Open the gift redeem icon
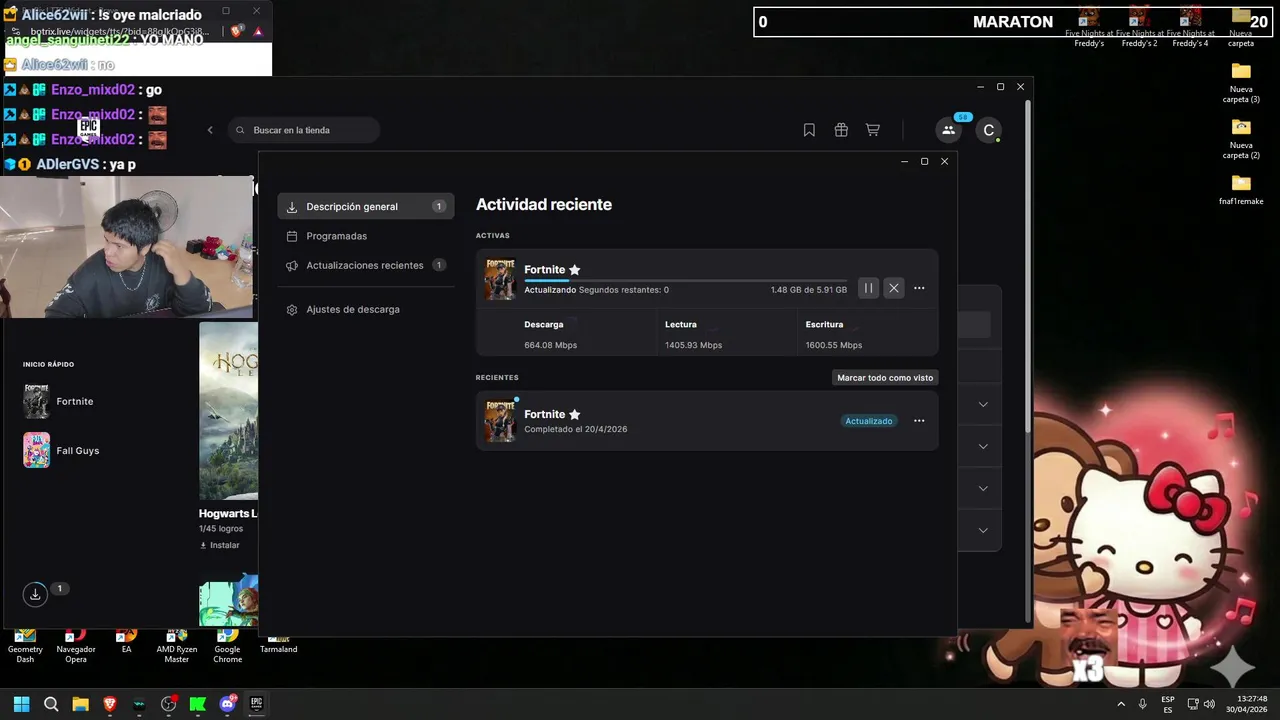Viewport: 1280px width, 720px height. tap(841, 130)
